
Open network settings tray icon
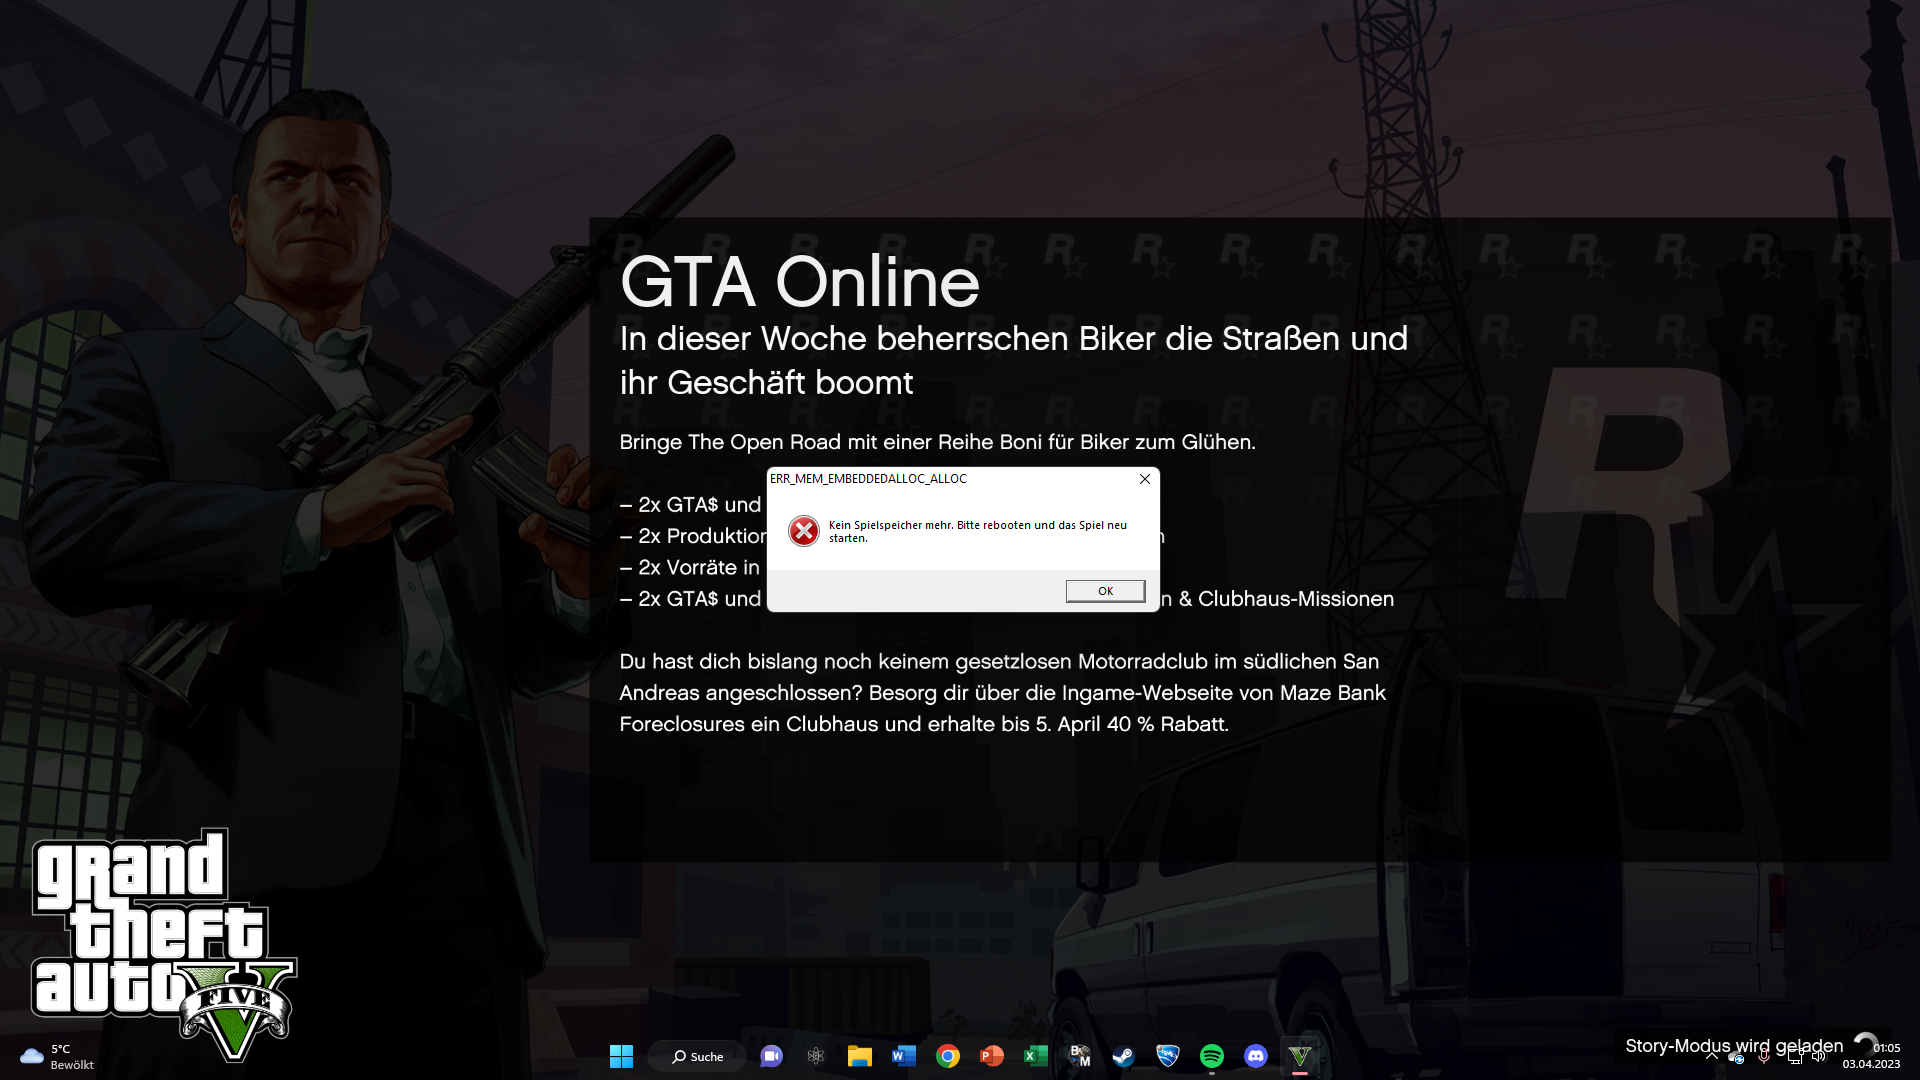point(1795,1057)
